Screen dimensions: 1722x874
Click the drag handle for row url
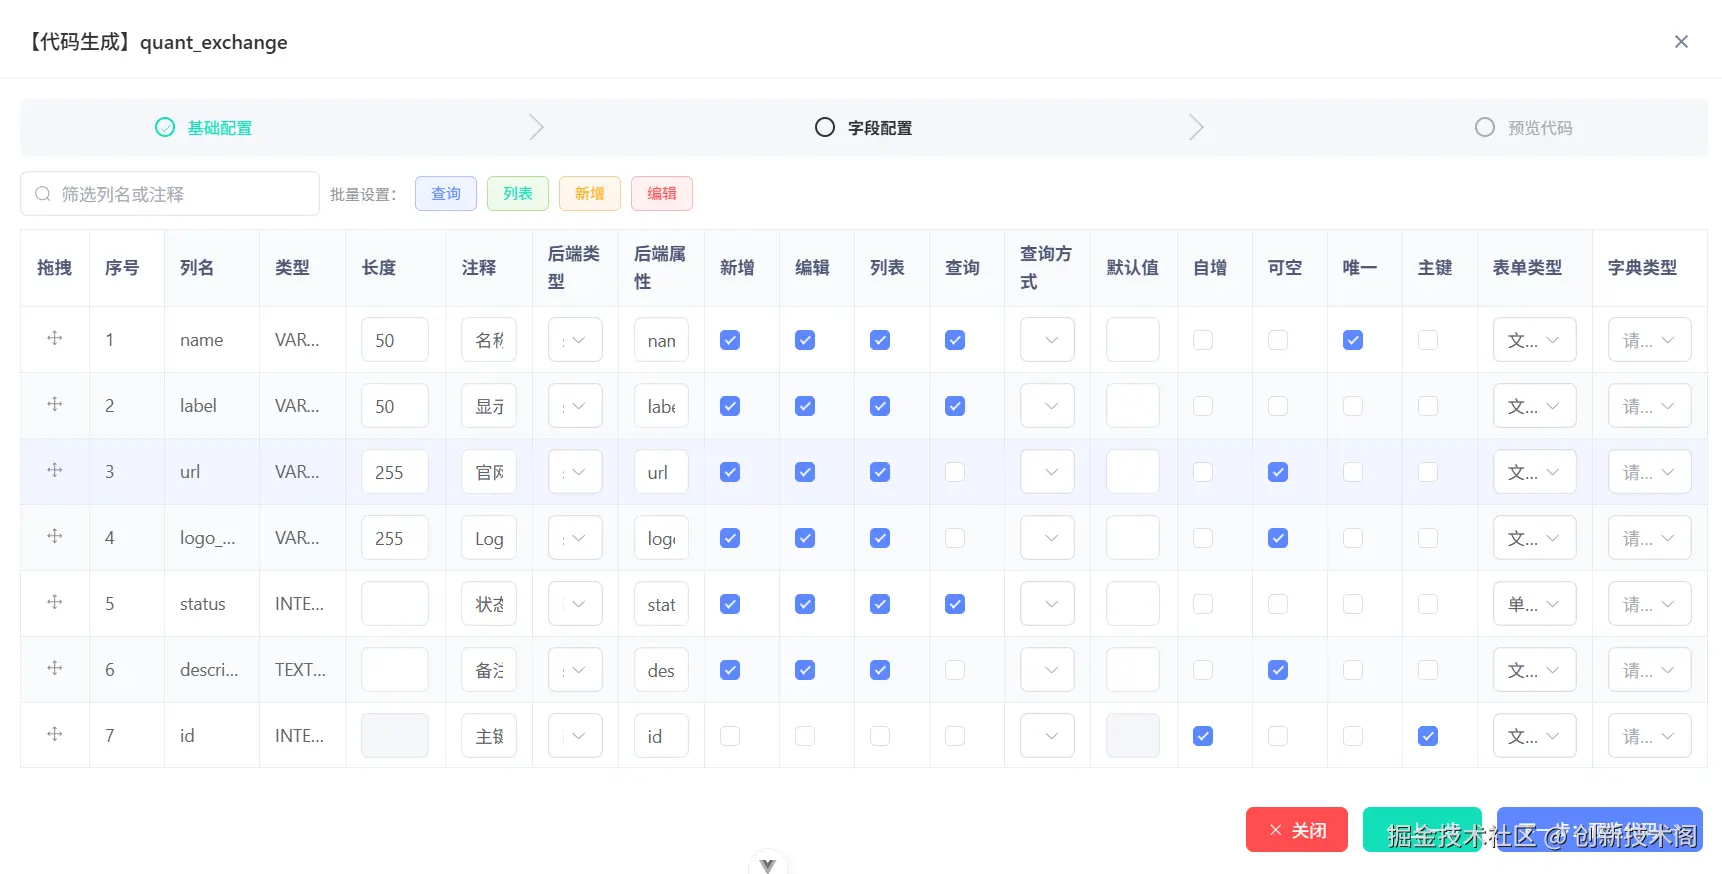[55, 470]
